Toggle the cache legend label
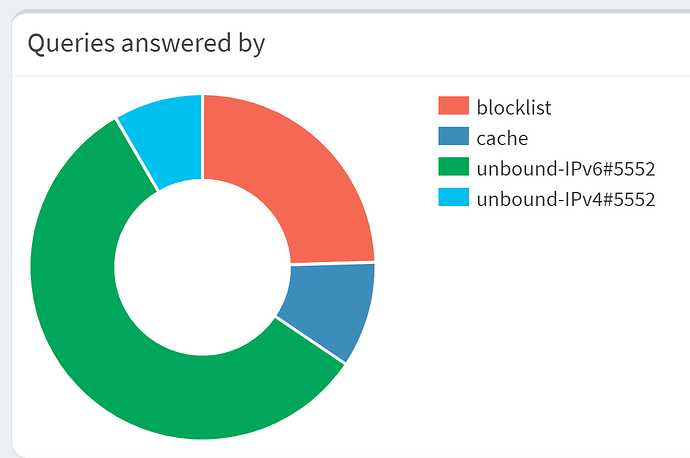 click(x=502, y=137)
